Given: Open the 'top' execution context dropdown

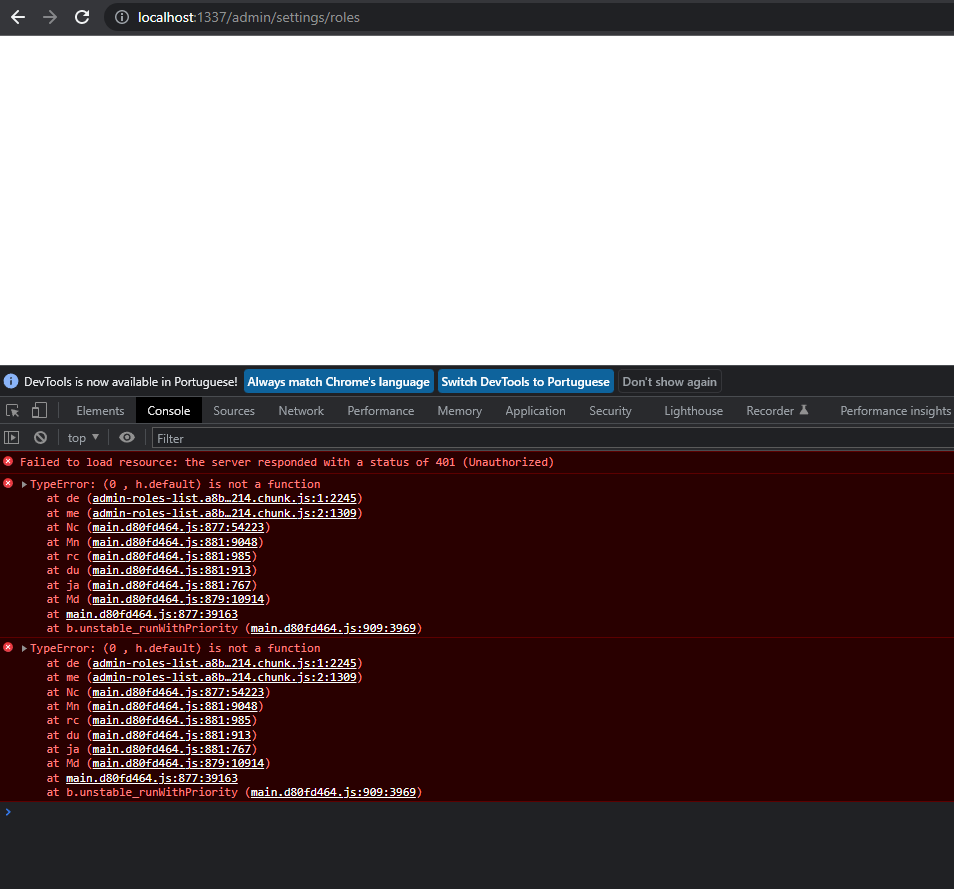Looking at the screenshot, I should [82, 437].
